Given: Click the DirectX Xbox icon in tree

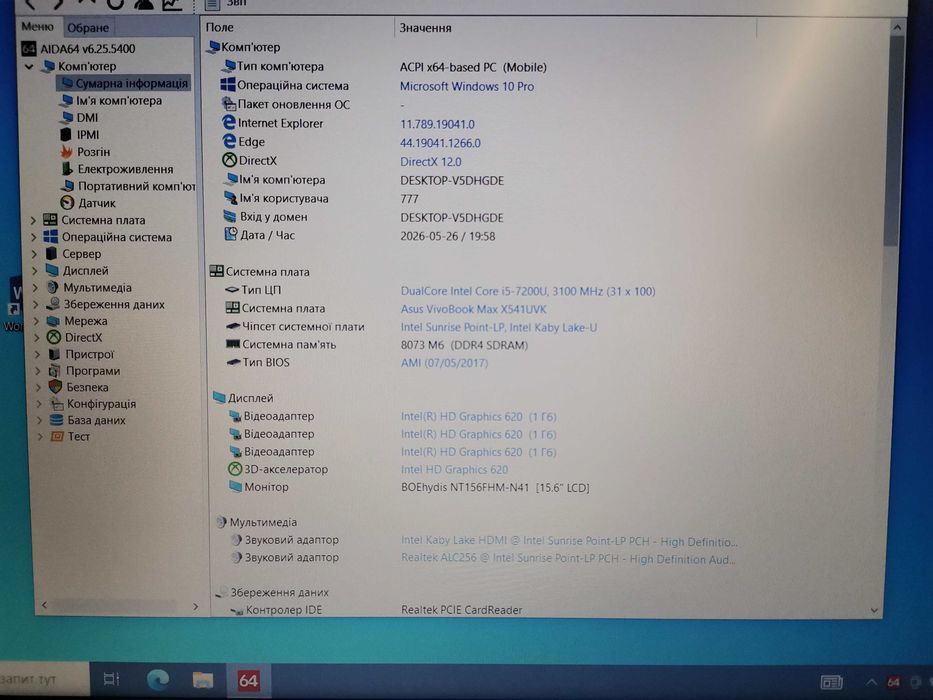Looking at the screenshot, I should click(x=54, y=337).
